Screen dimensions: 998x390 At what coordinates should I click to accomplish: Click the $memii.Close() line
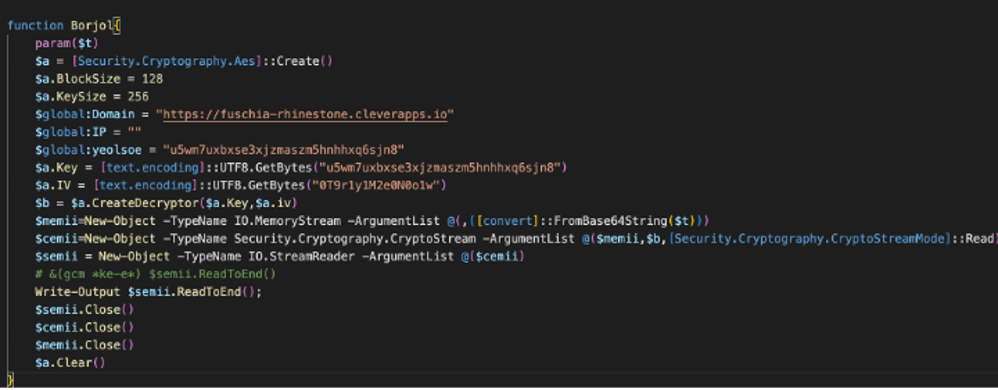point(85,345)
